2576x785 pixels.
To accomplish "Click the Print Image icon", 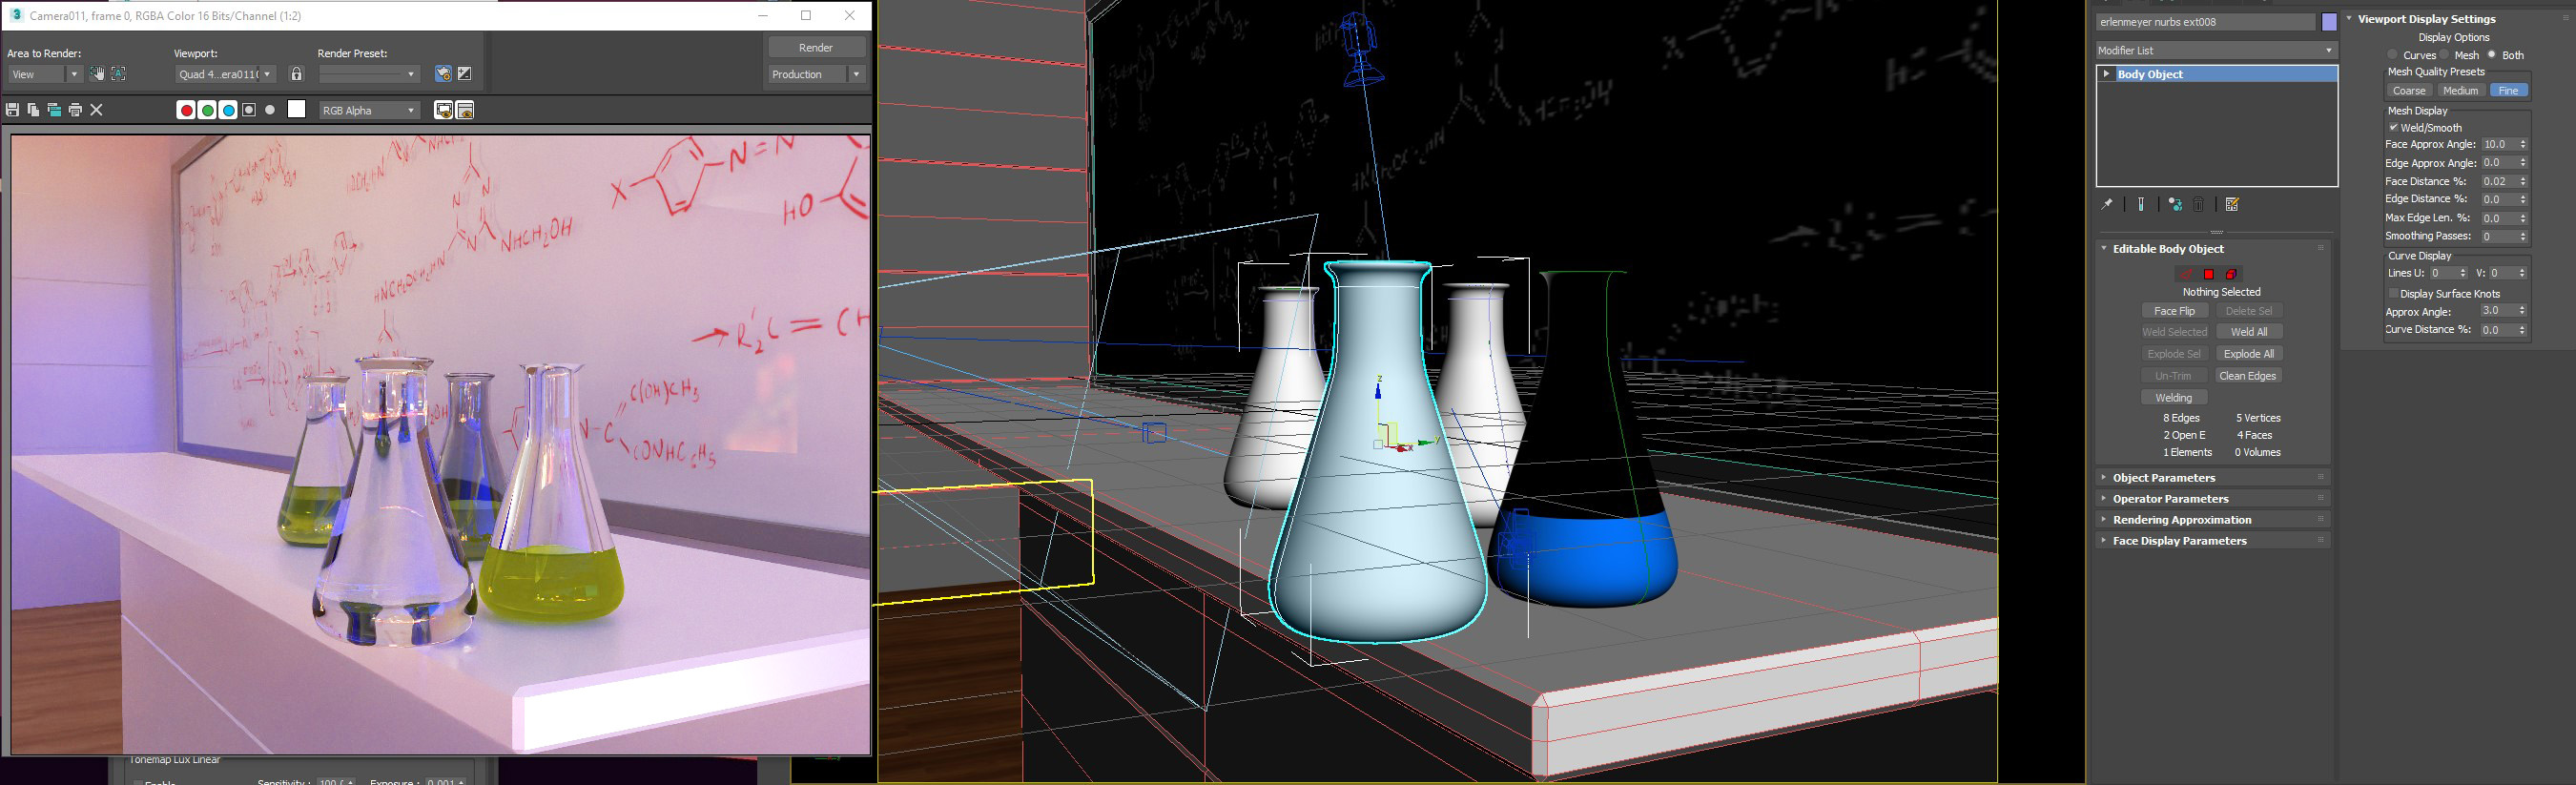I will click(x=75, y=110).
